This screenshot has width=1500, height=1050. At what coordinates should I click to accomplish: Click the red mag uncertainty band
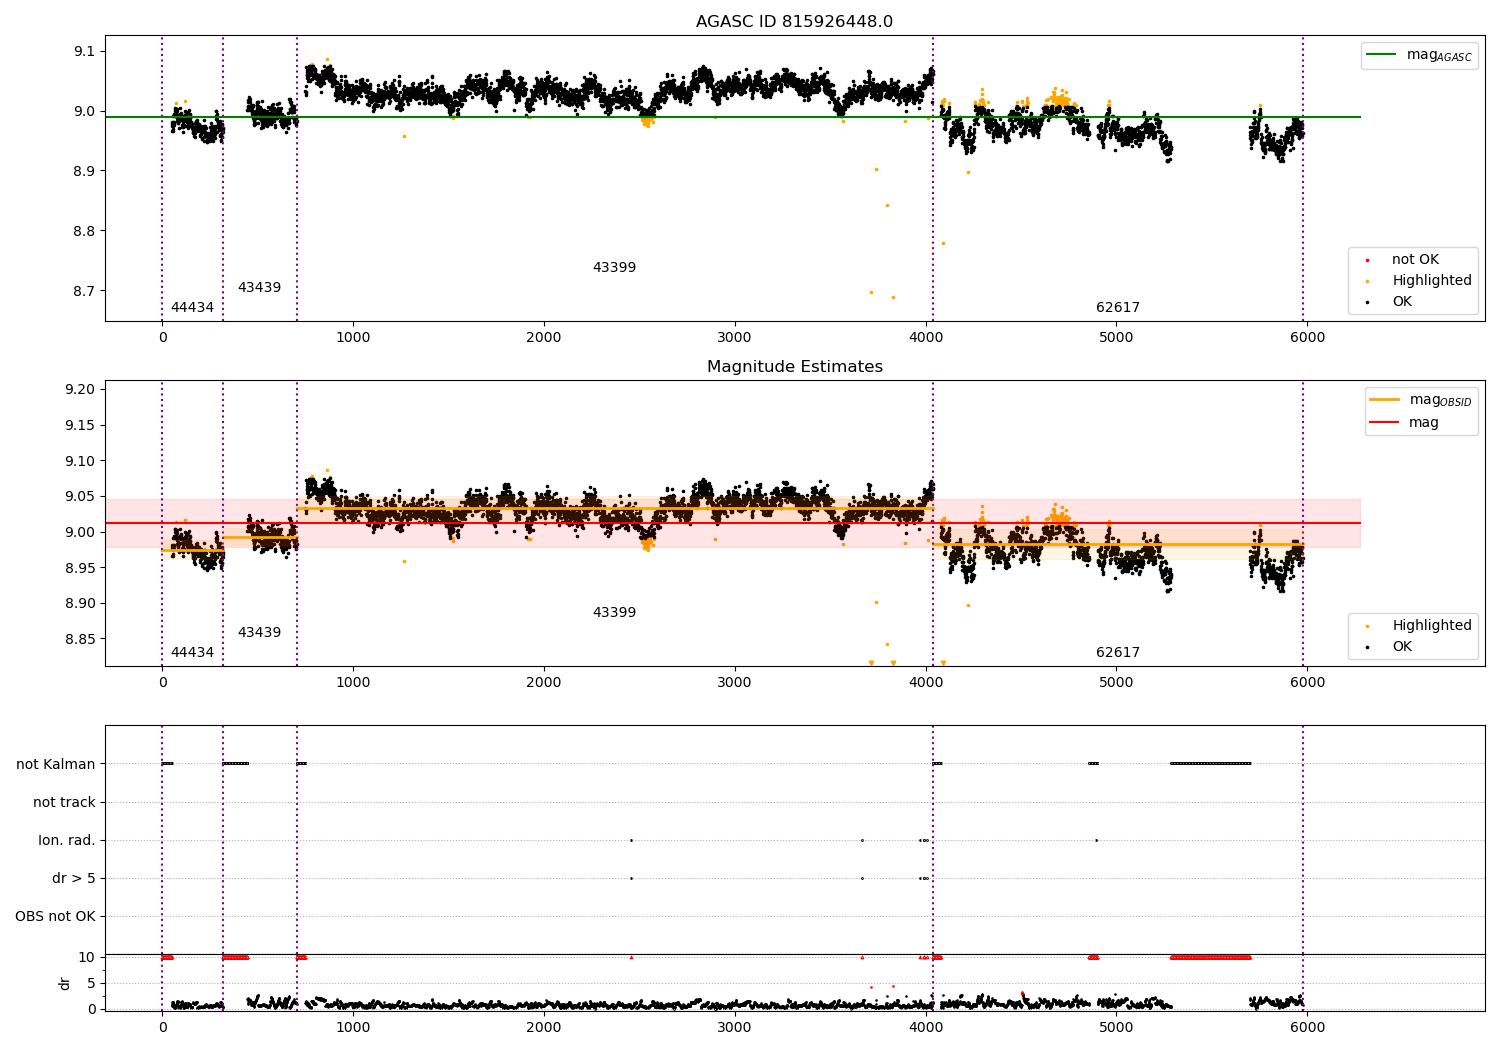[x=732, y=523]
